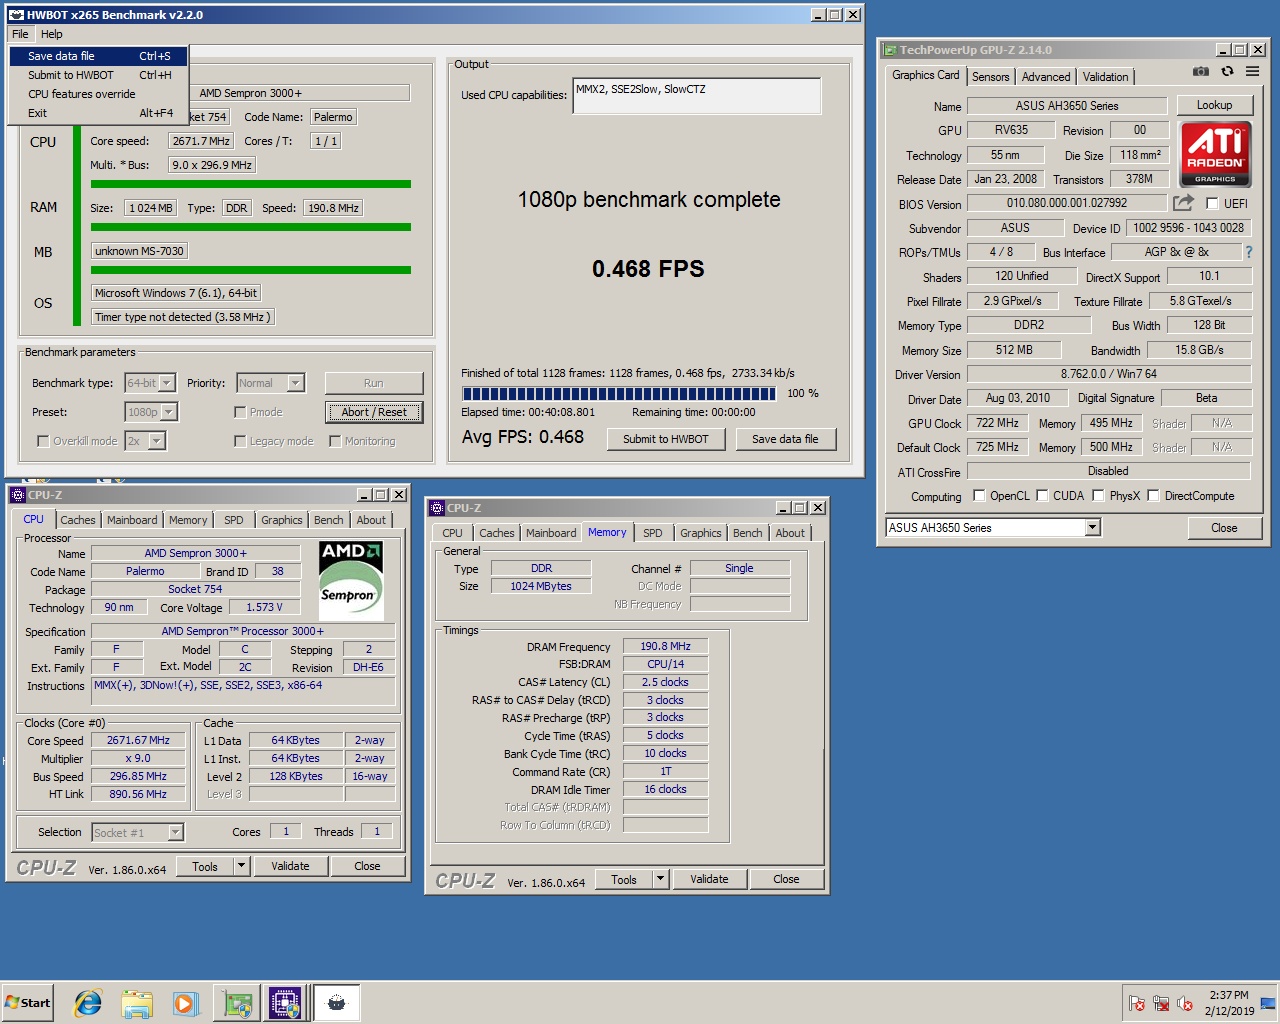Click the taskbar clock showing 2:37 PM

pos(1229,1003)
